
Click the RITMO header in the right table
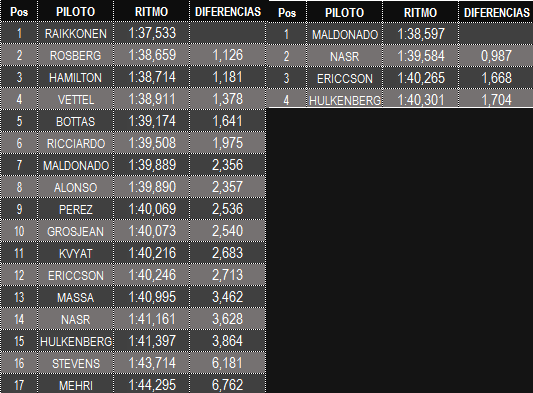[x=420, y=13]
